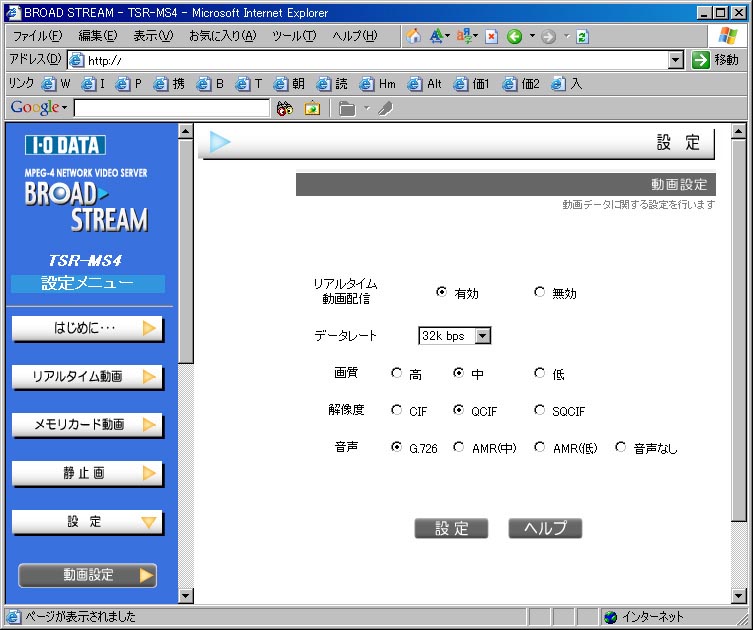Image resolution: width=753 pixels, height=630 pixels.
Task: Open the 32k bps data rate dropdown
Action: tap(454, 336)
